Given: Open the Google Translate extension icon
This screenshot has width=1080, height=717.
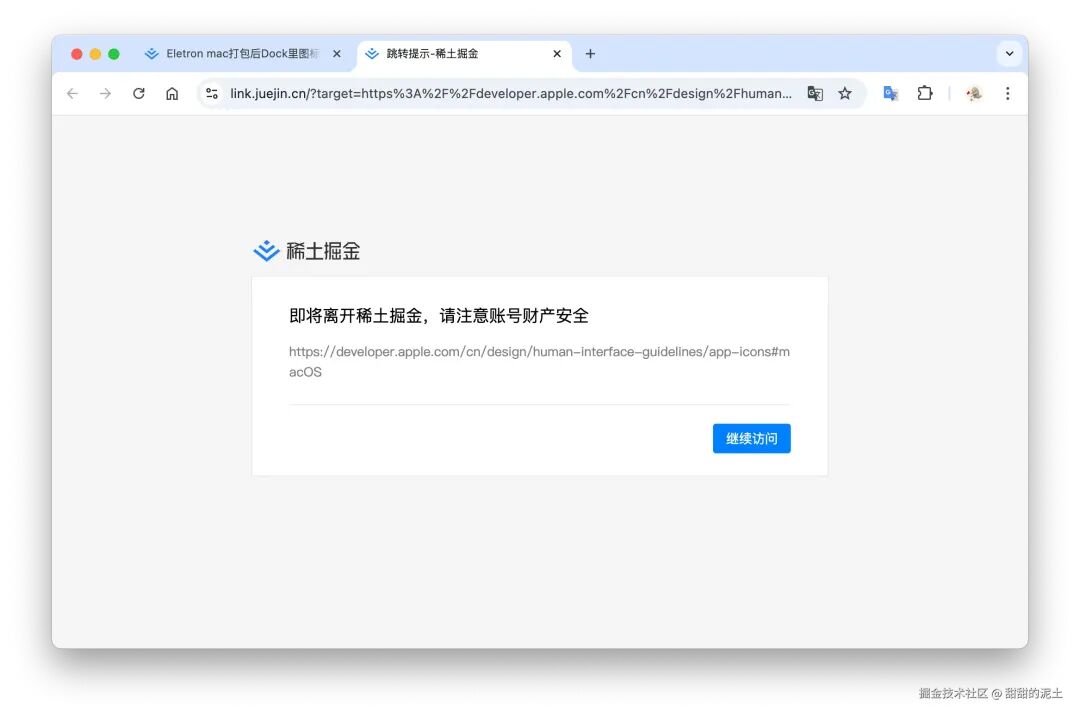Looking at the screenshot, I should pyautogui.click(x=891, y=94).
